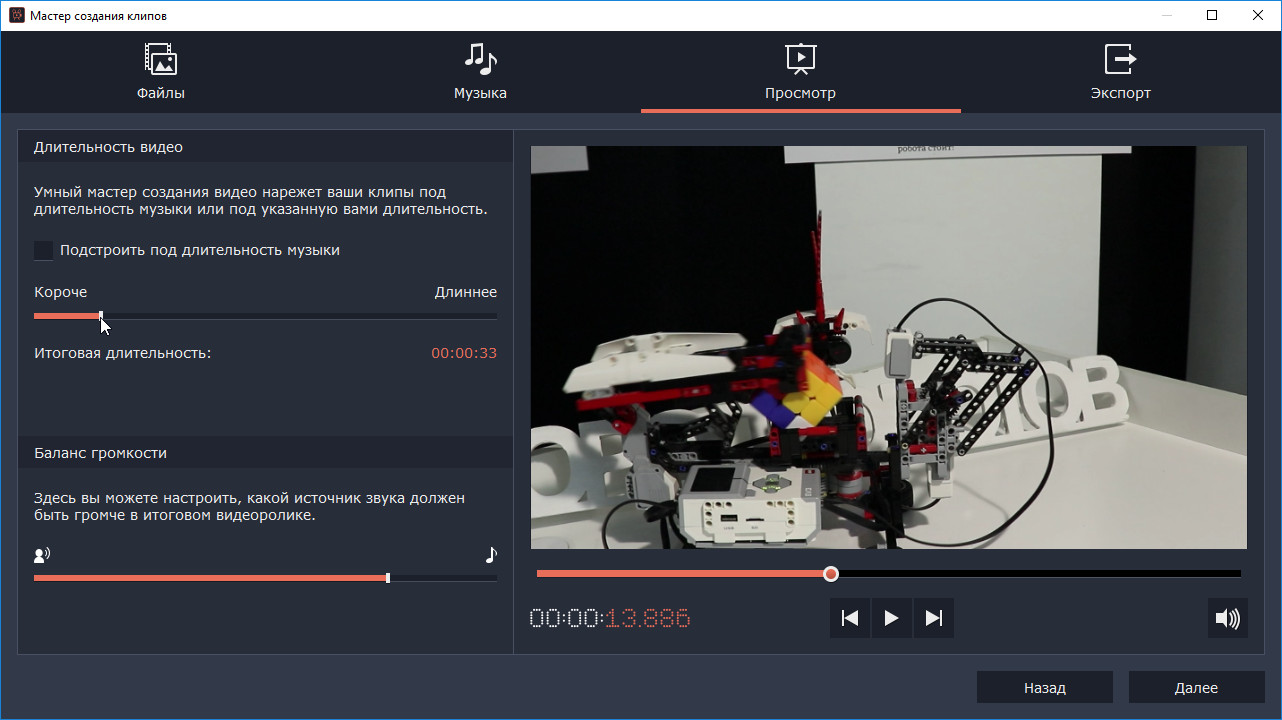
Task: Skip to next clip with skip-forward button
Action: [933, 618]
